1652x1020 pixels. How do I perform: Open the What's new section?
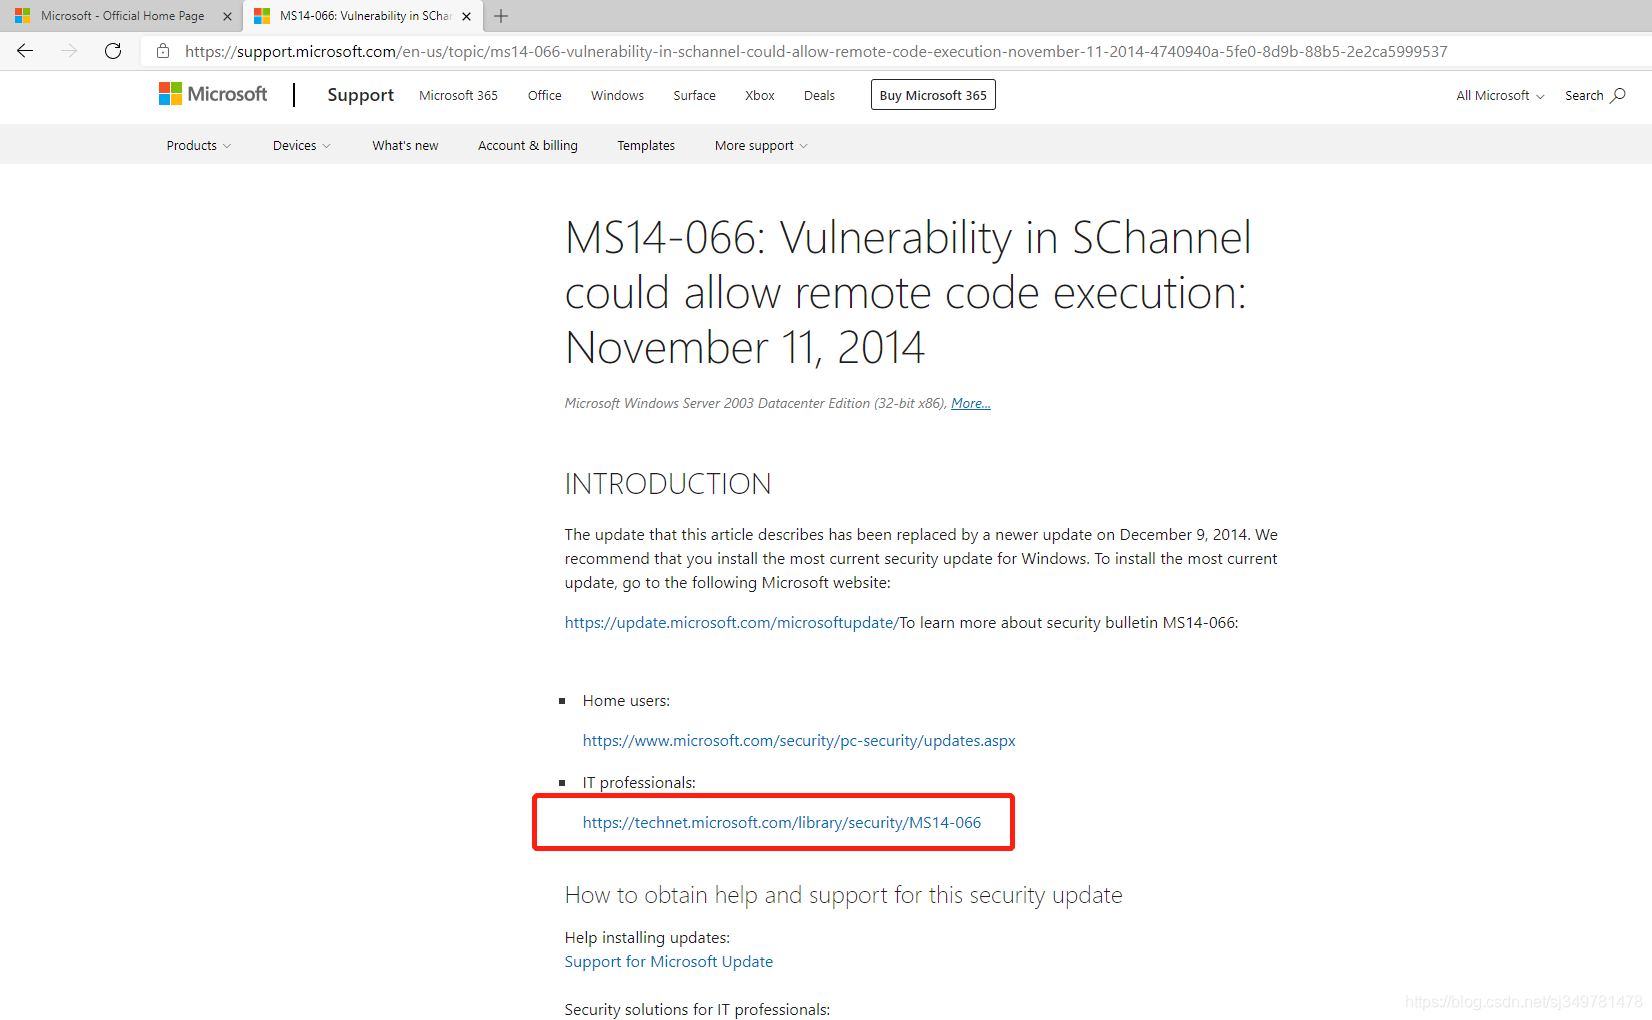(405, 145)
